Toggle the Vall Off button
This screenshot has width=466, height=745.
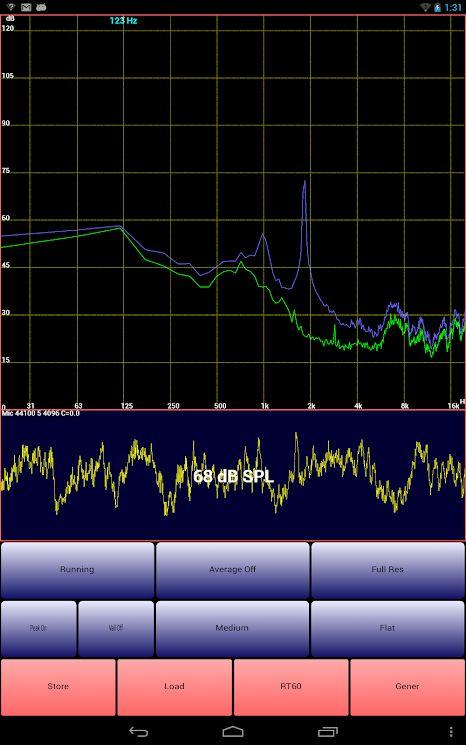tap(116, 629)
